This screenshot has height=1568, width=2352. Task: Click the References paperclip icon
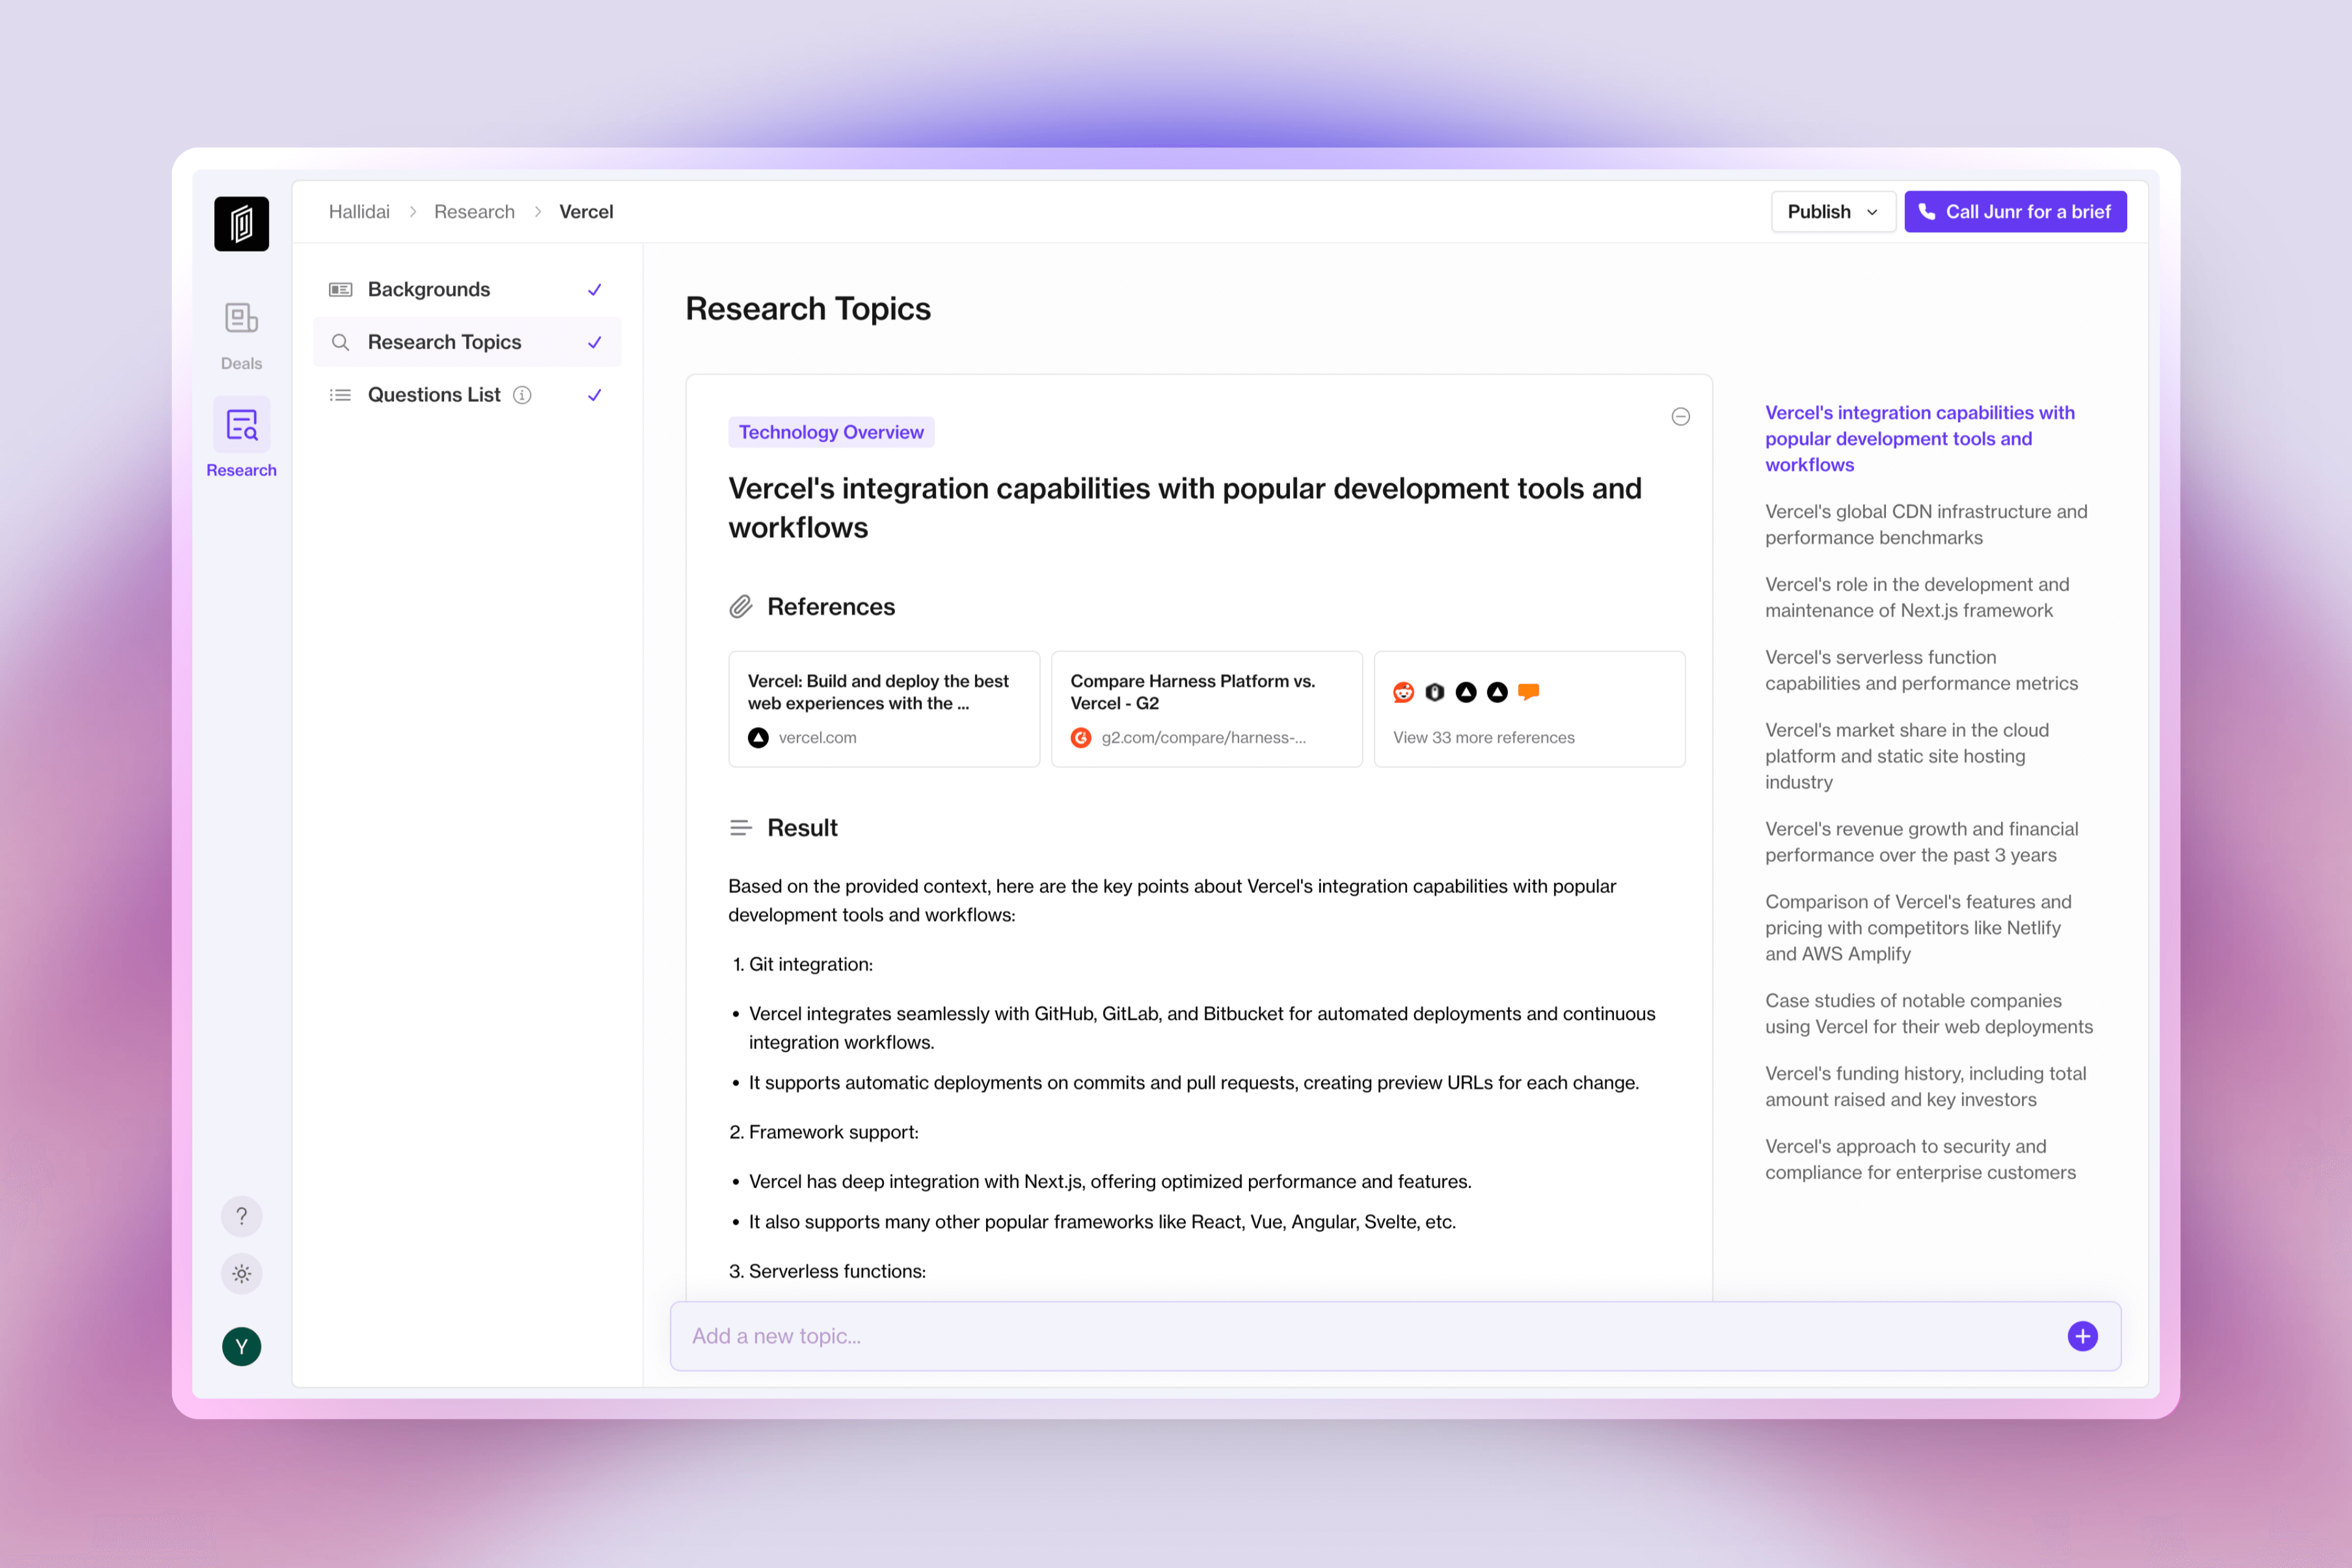pyautogui.click(x=741, y=607)
